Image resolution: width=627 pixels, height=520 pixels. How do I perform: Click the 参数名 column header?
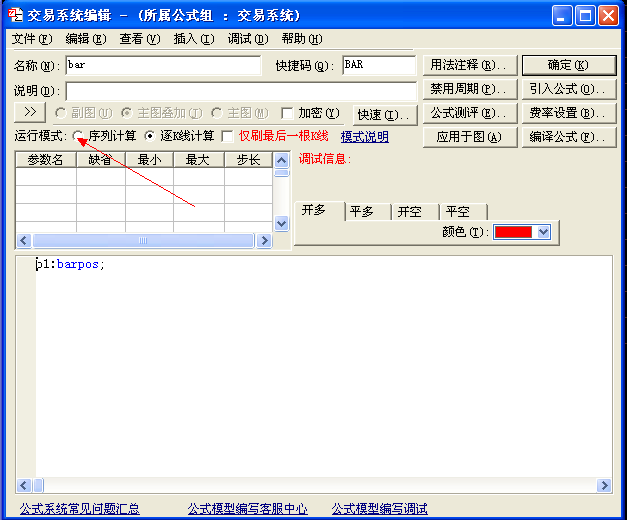pos(46,160)
